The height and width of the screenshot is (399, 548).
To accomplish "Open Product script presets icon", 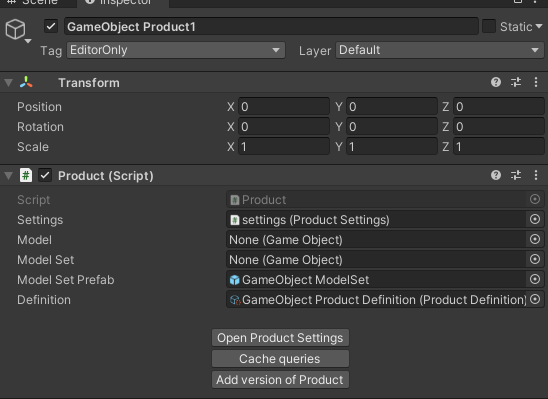I will tap(516, 175).
